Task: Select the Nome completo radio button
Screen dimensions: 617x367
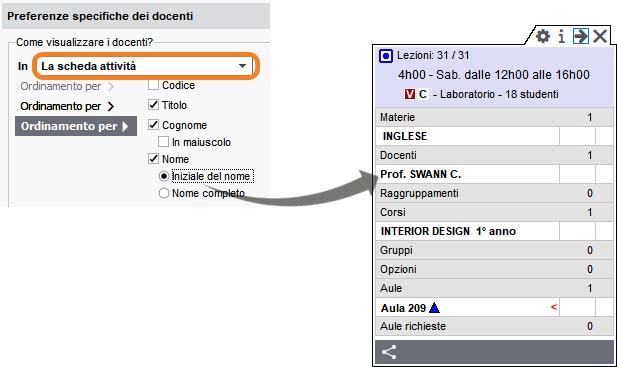Action: click(x=164, y=193)
